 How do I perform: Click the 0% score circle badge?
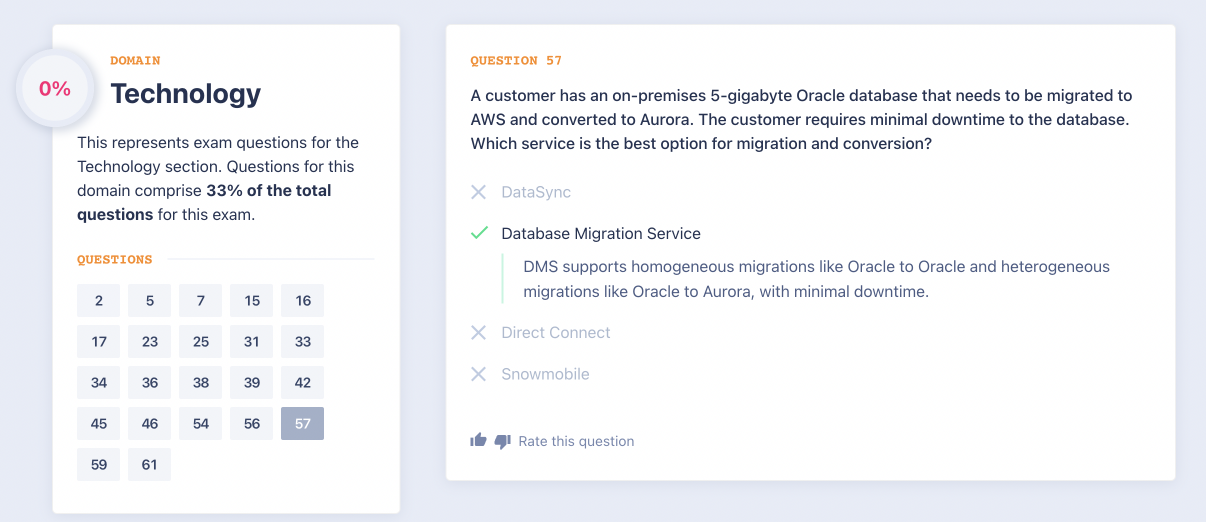pos(55,89)
